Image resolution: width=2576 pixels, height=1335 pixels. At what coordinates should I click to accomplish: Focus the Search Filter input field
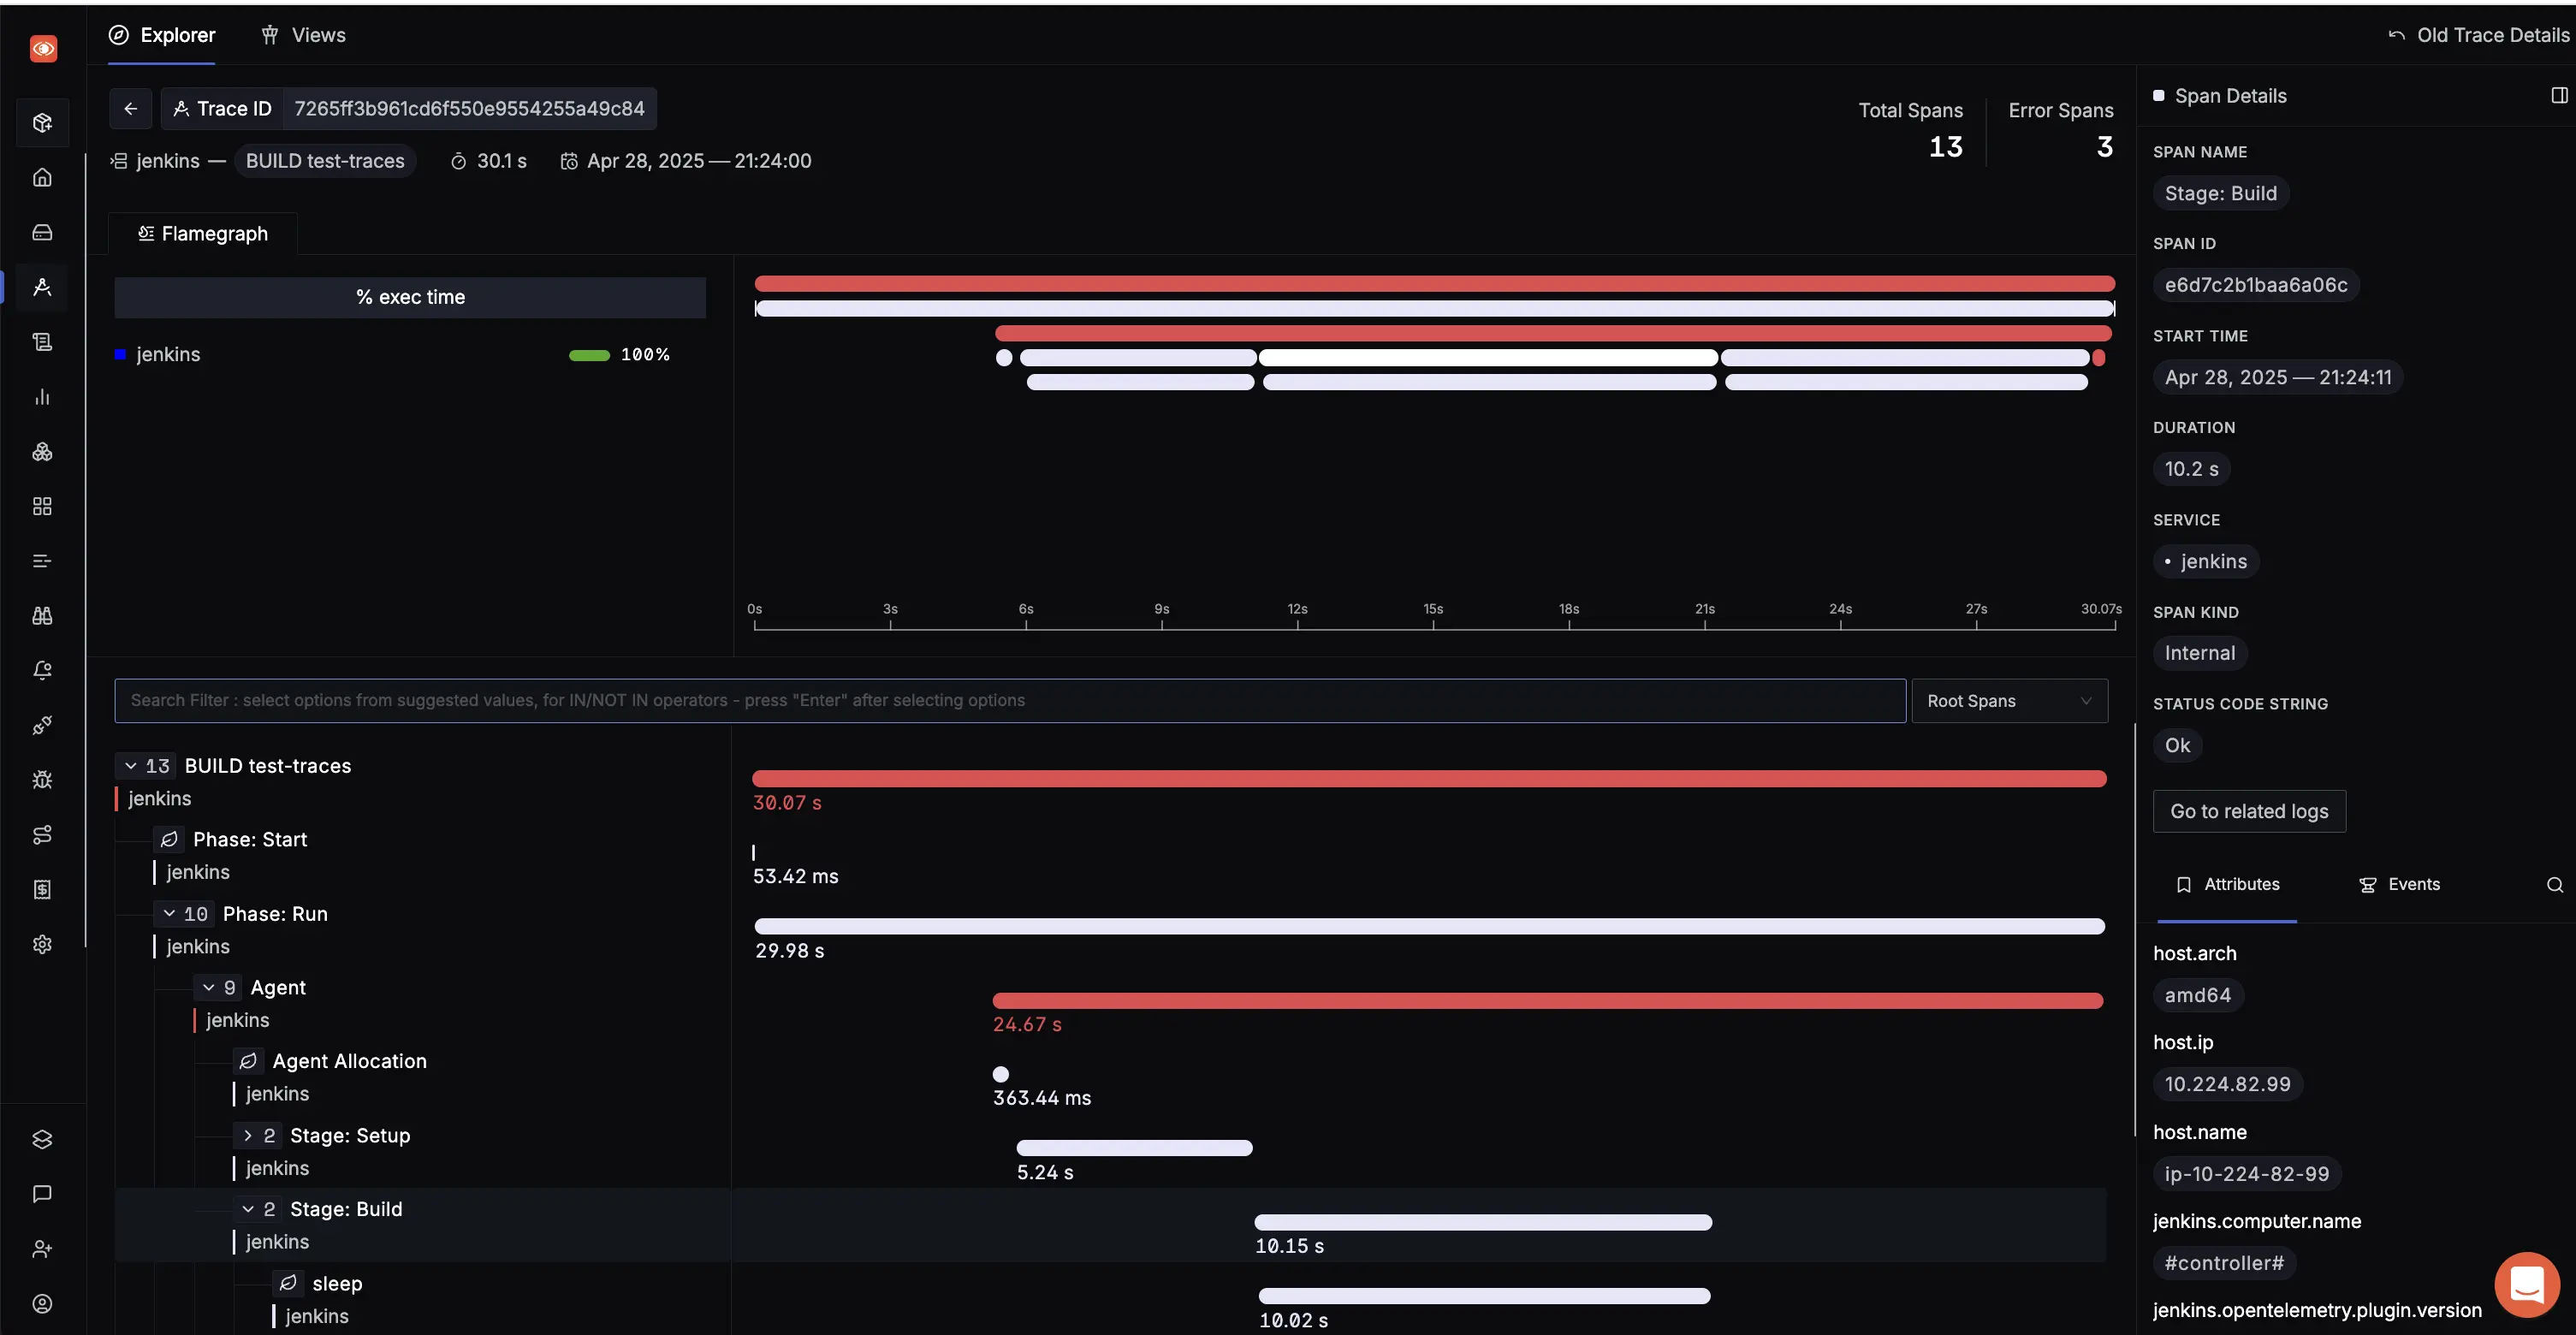pyautogui.click(x=1009, y=701)
